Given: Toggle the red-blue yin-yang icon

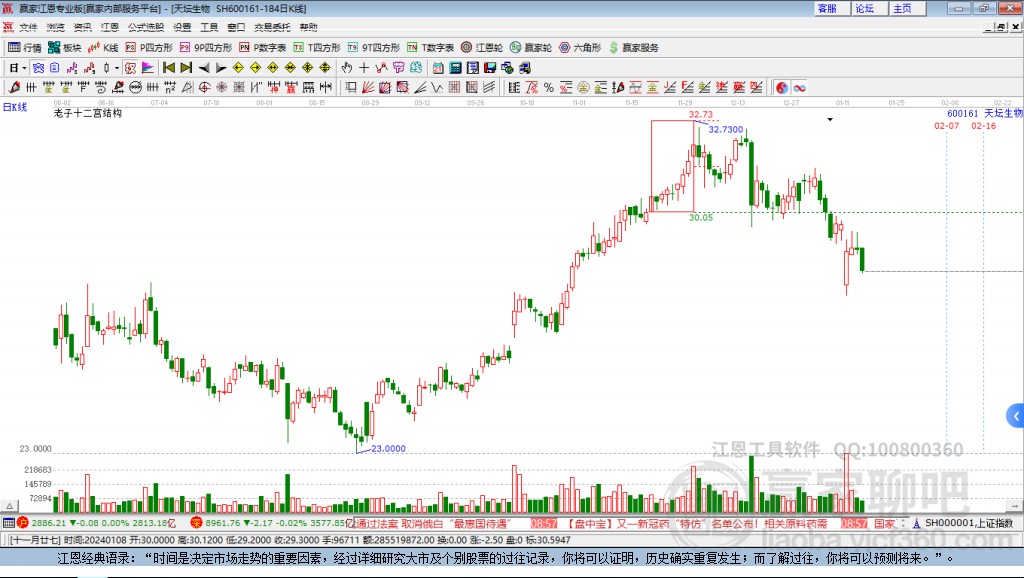Looking at the screenshot, I should [782, 87].
